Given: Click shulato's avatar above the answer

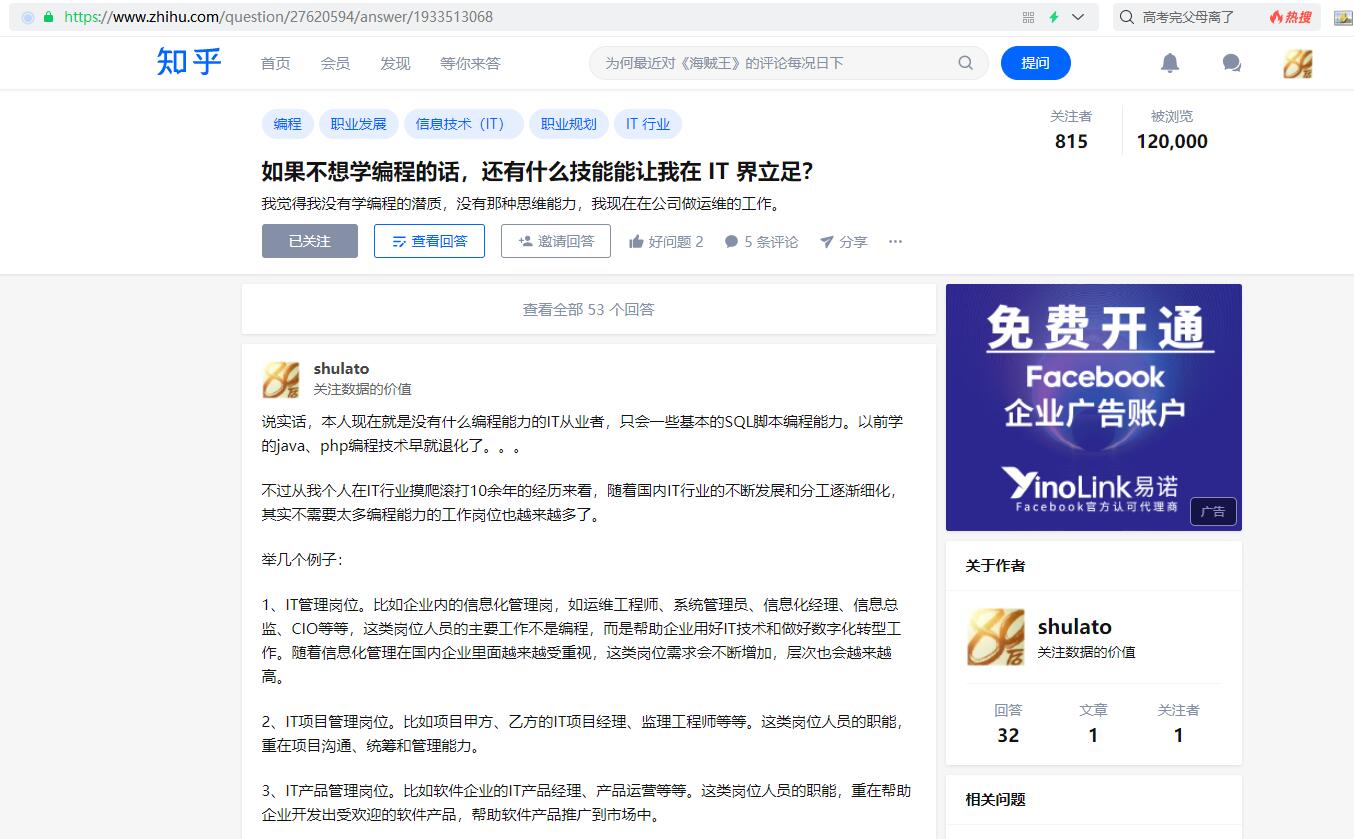Looking at the screenshot, I should click(x=281, y=380).
